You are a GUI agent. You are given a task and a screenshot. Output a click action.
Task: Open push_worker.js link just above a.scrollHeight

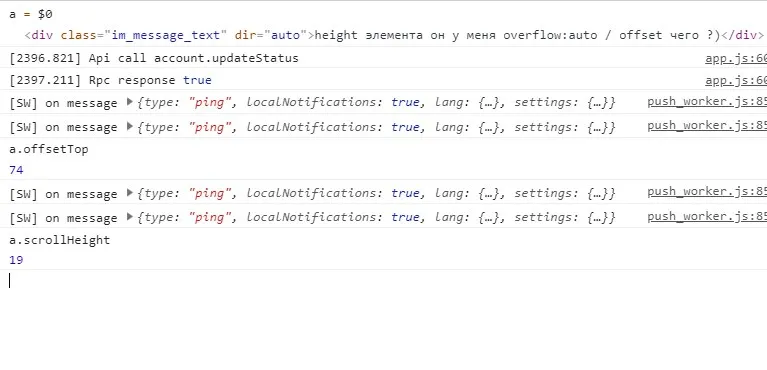click(707, 216)
